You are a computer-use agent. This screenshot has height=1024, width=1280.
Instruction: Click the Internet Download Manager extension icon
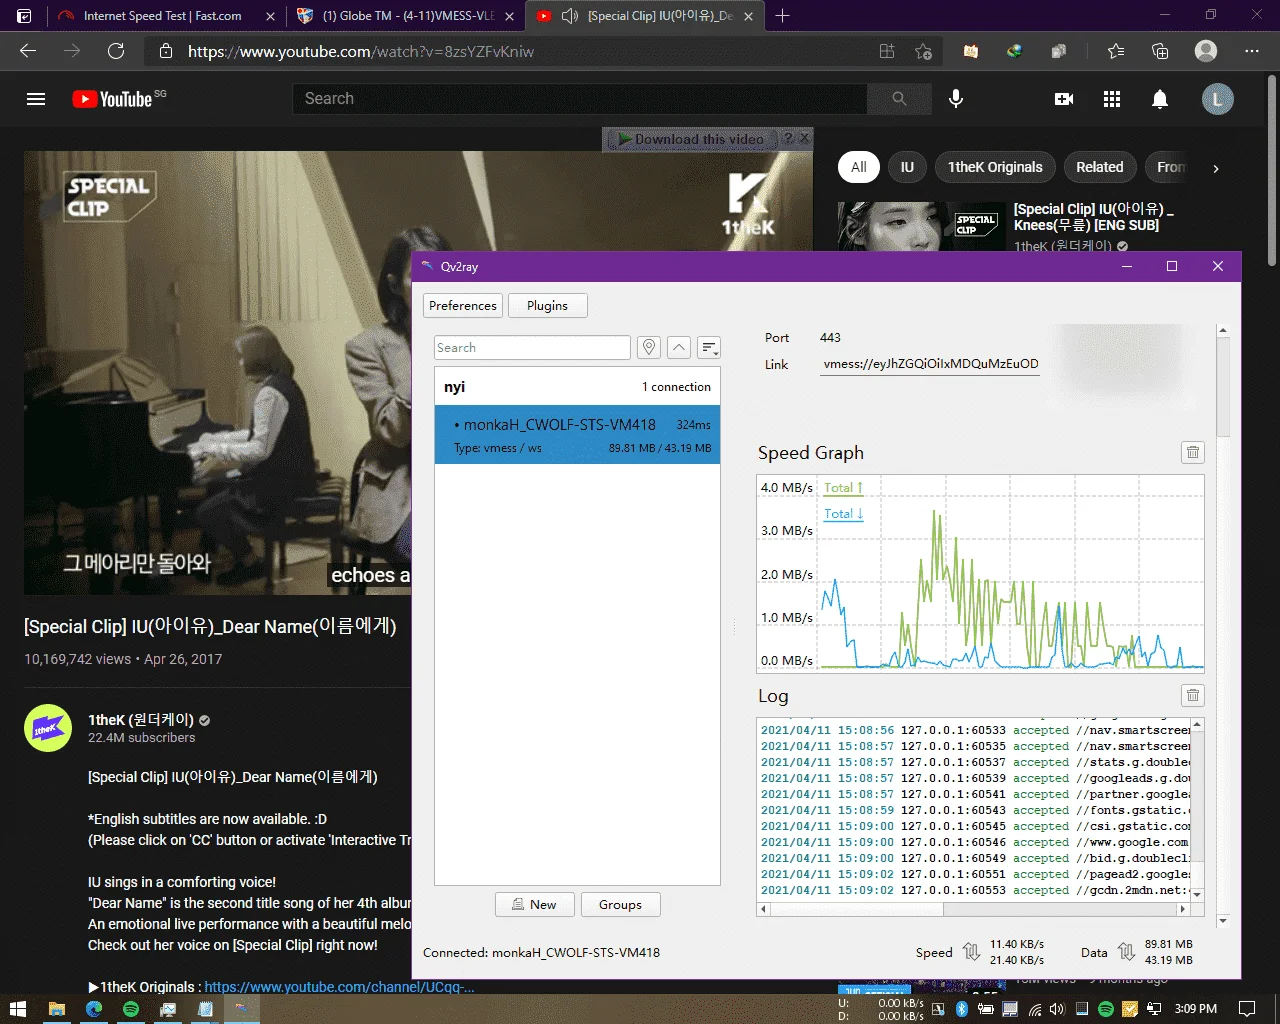tap(1015, 51)
